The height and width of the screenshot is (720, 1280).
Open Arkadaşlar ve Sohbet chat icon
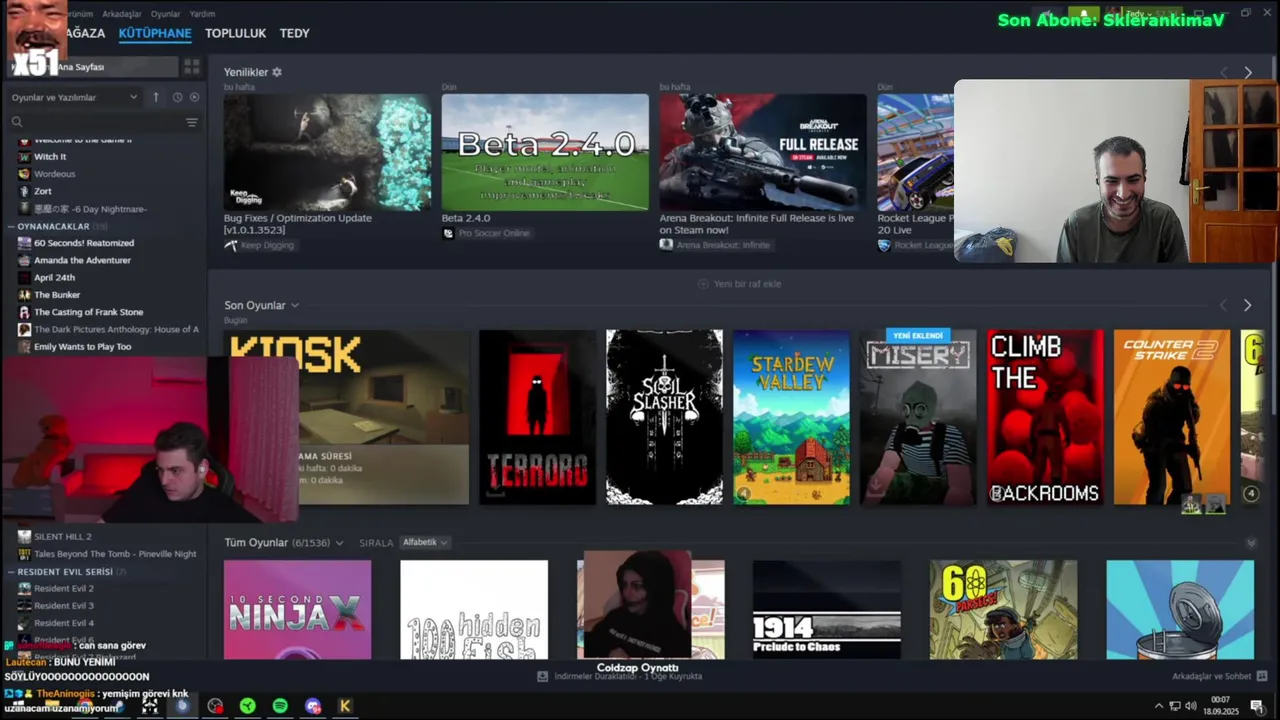[x=1262, y=676]
